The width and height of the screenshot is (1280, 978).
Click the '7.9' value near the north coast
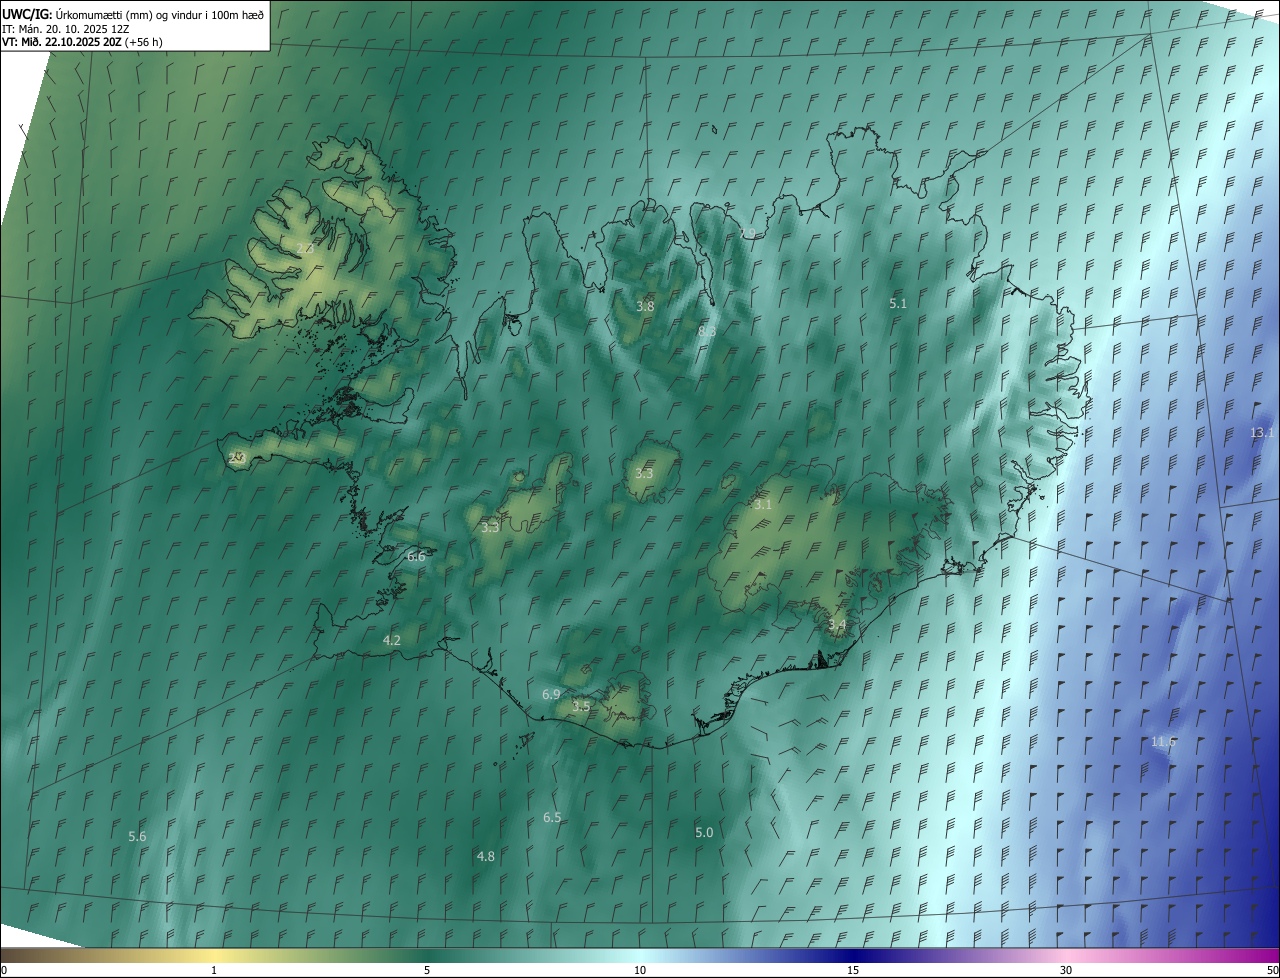tap(748, 233)
